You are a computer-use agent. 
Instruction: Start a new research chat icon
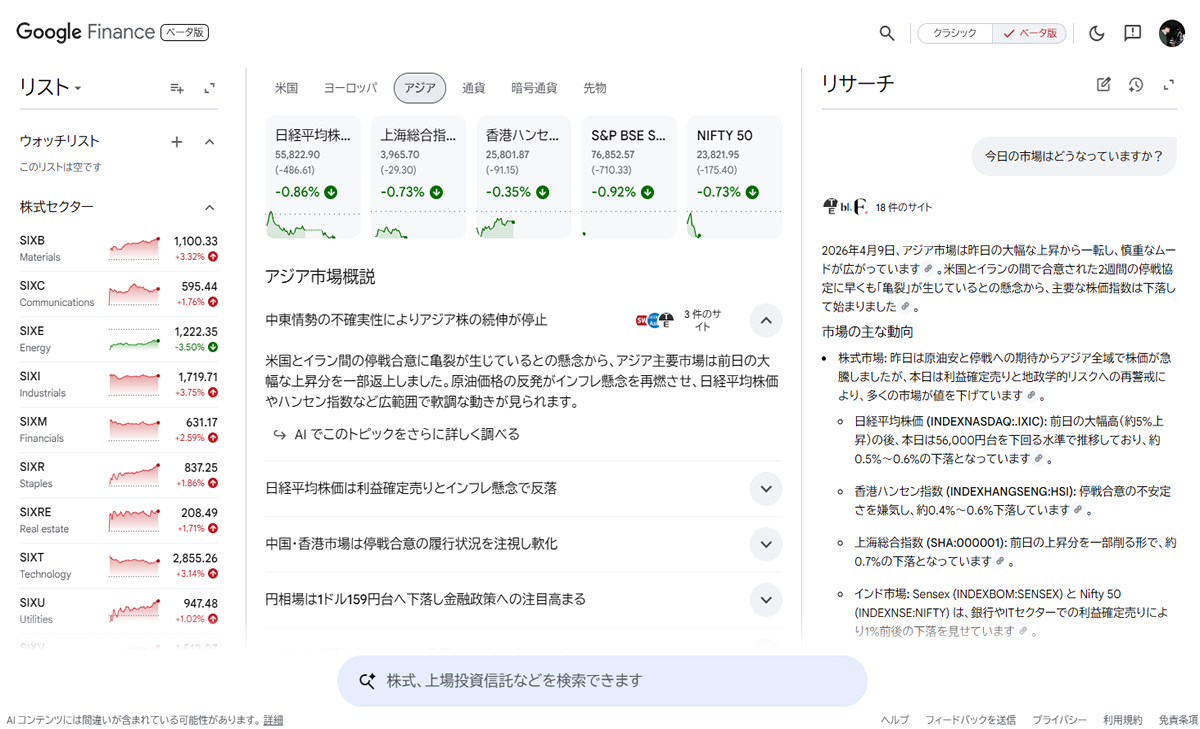(1104, 85)
